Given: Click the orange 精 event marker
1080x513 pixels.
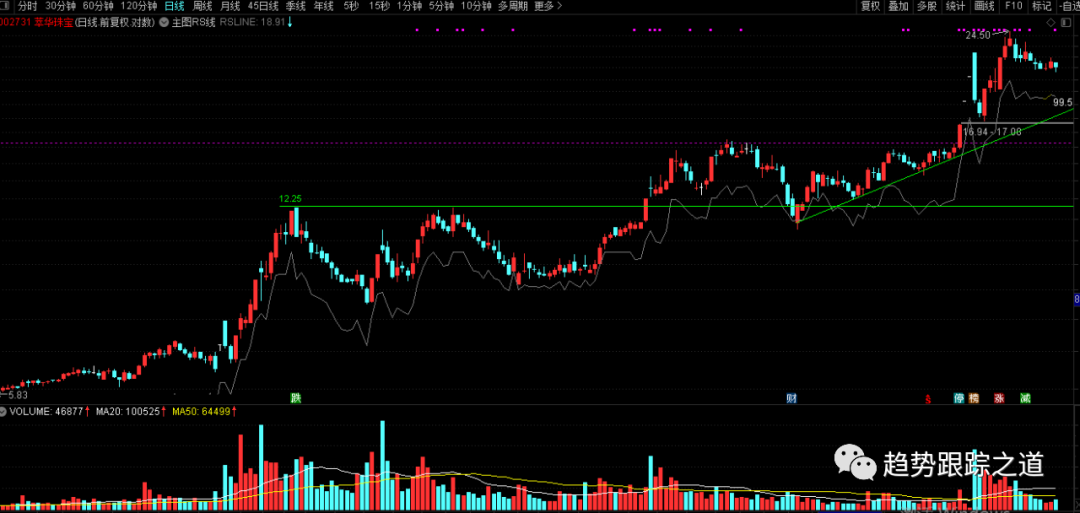Looking at the screenshot, I should pos(973,397).
